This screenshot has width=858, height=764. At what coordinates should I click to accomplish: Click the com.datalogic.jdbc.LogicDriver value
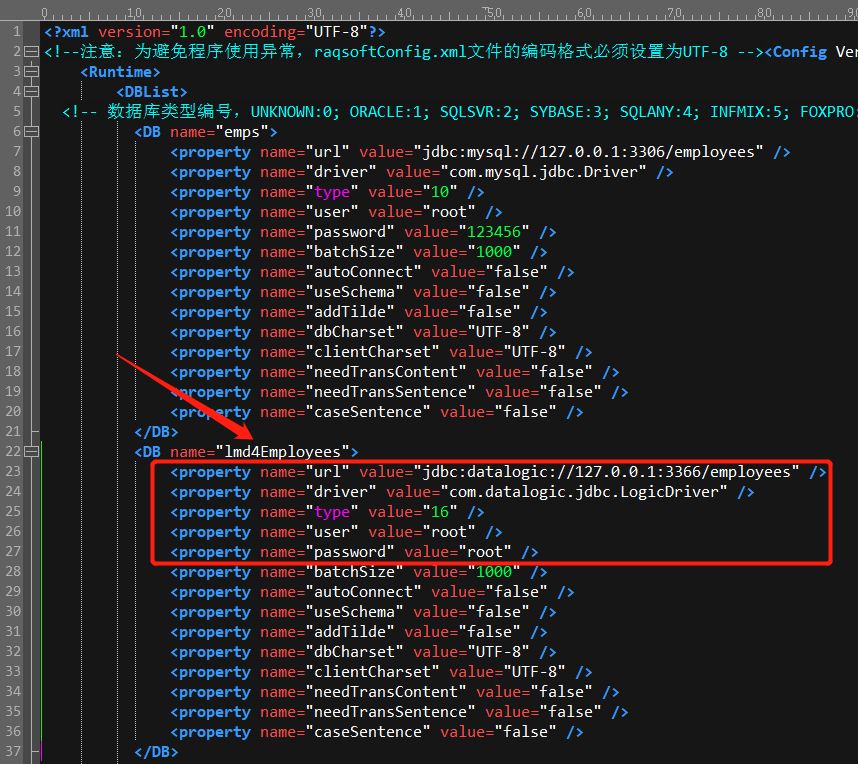584,492
